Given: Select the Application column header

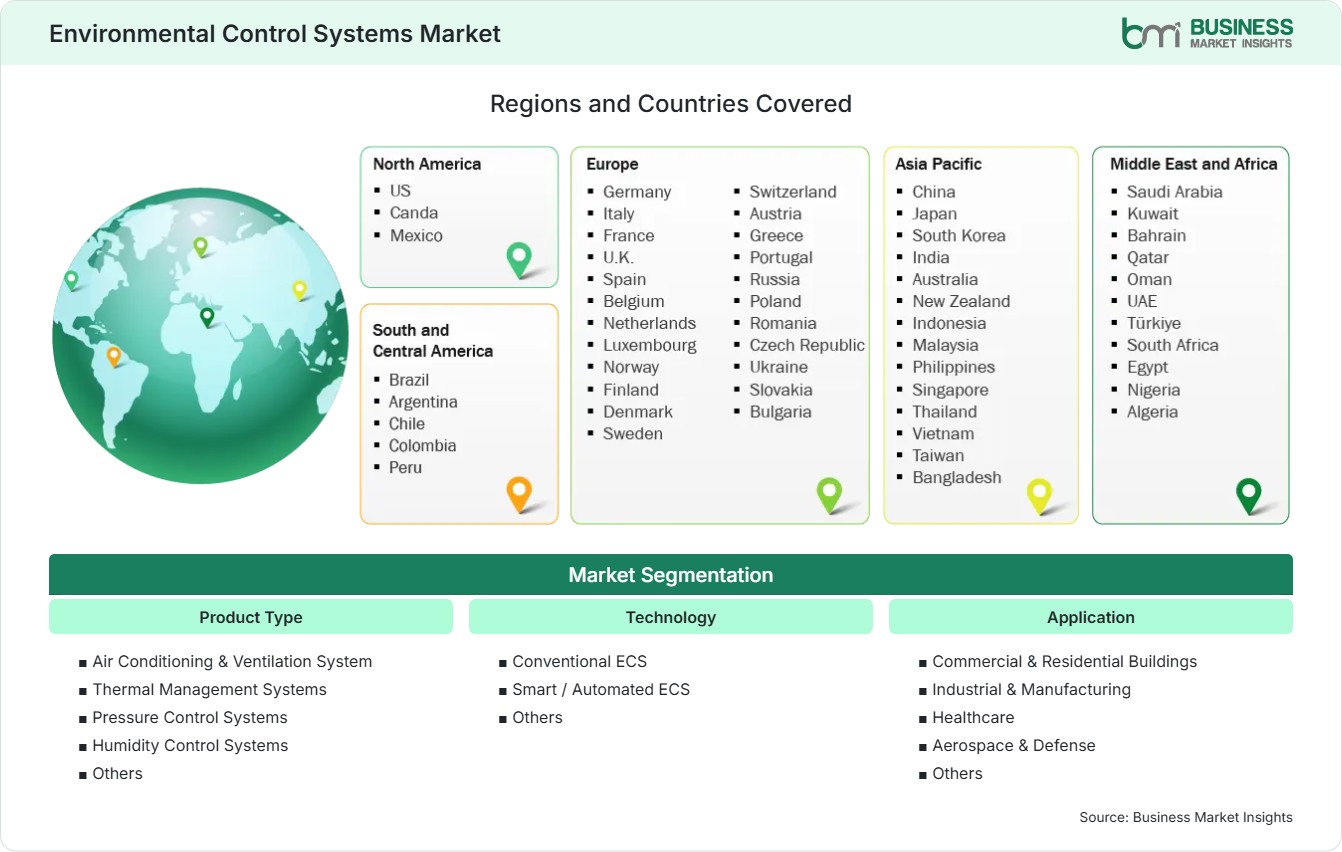Looking at the screenshot, I should (1091, 617).
